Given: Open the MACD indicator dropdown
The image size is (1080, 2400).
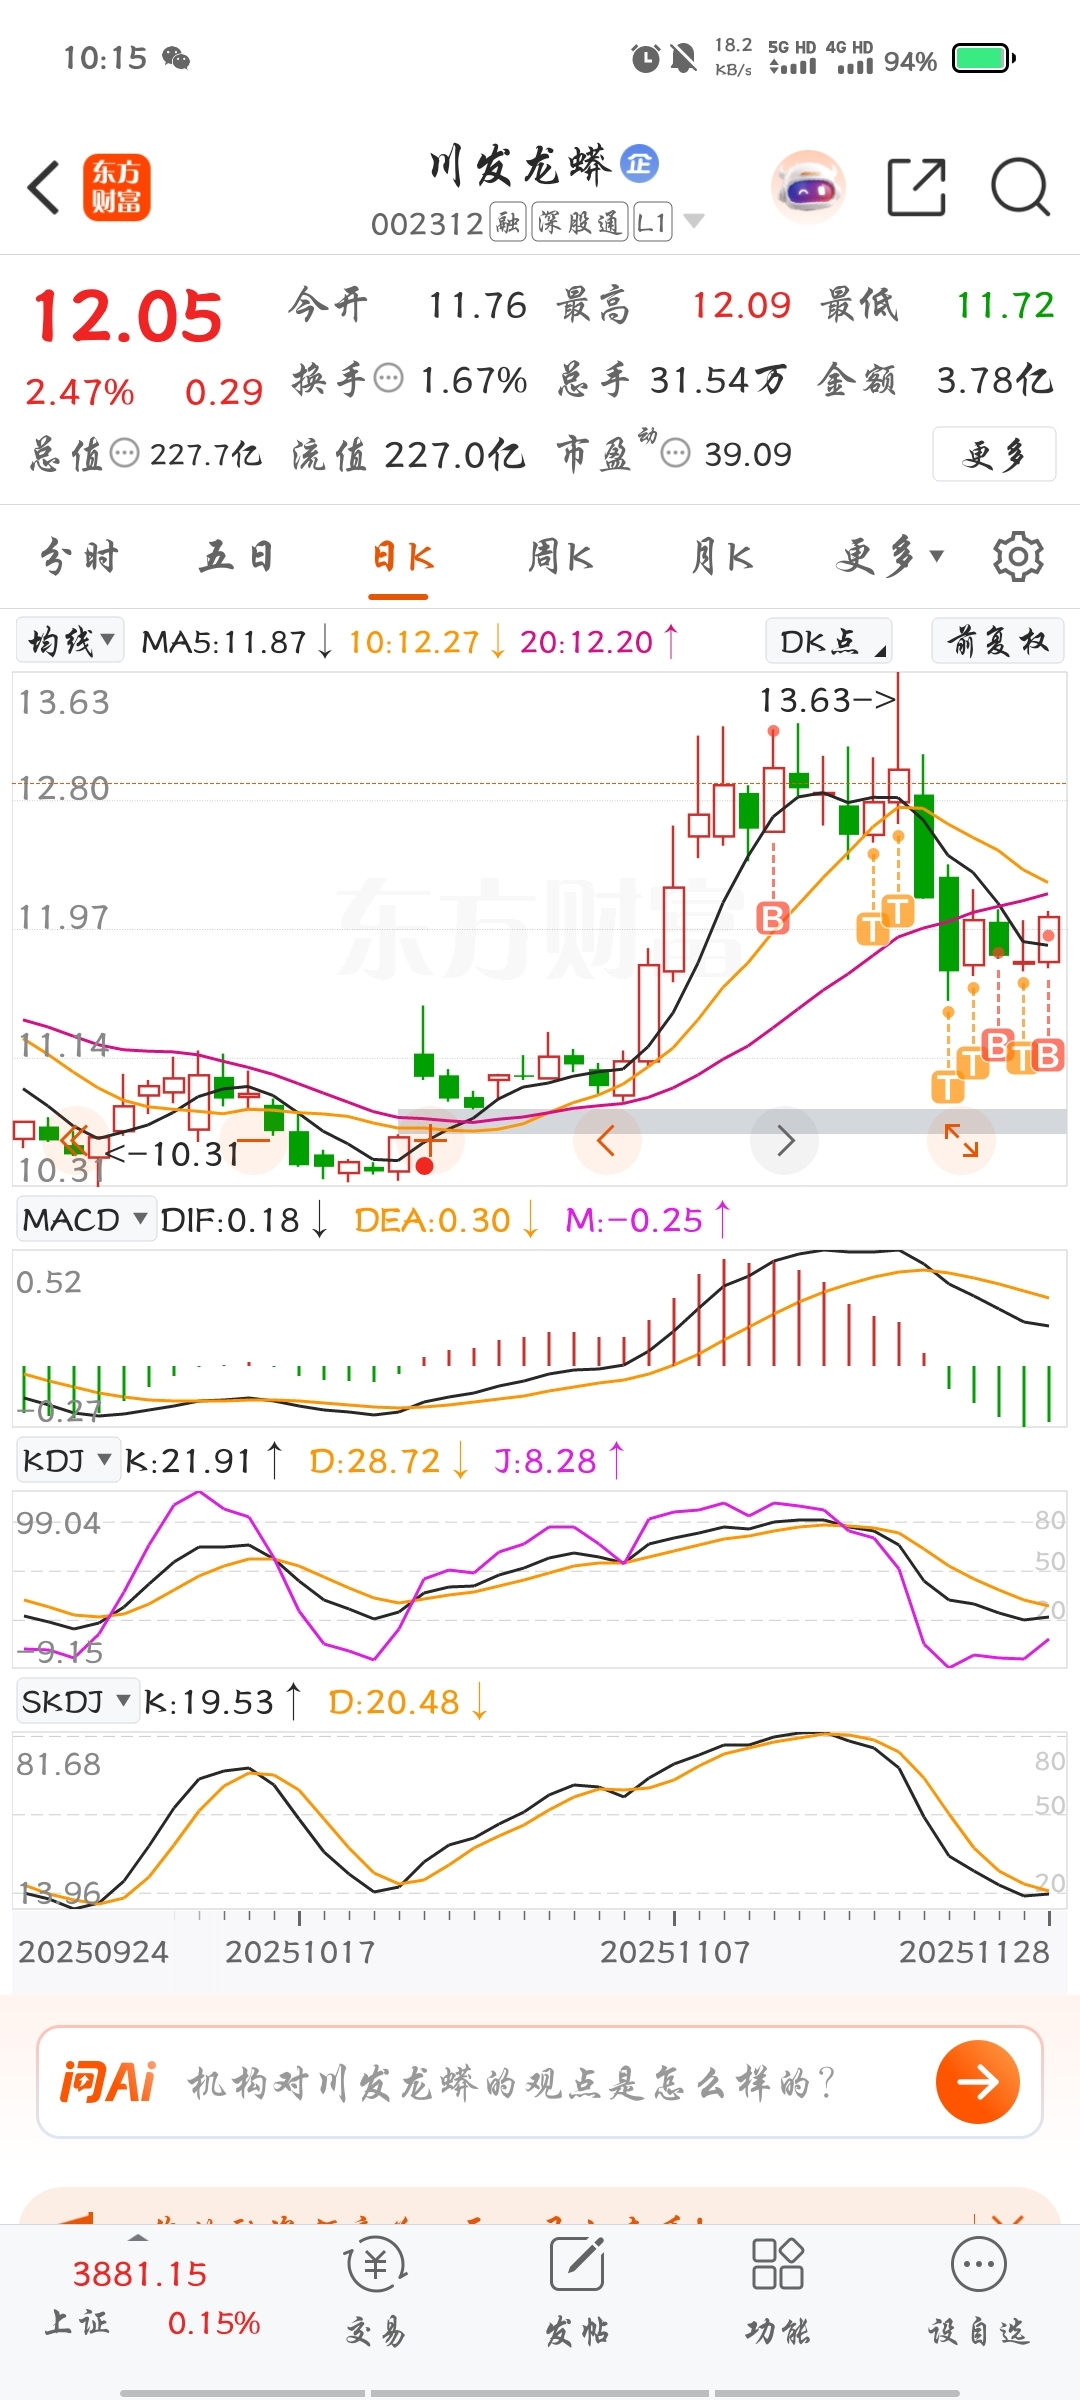Looking at the screenshot, I should coord(85,1220).
